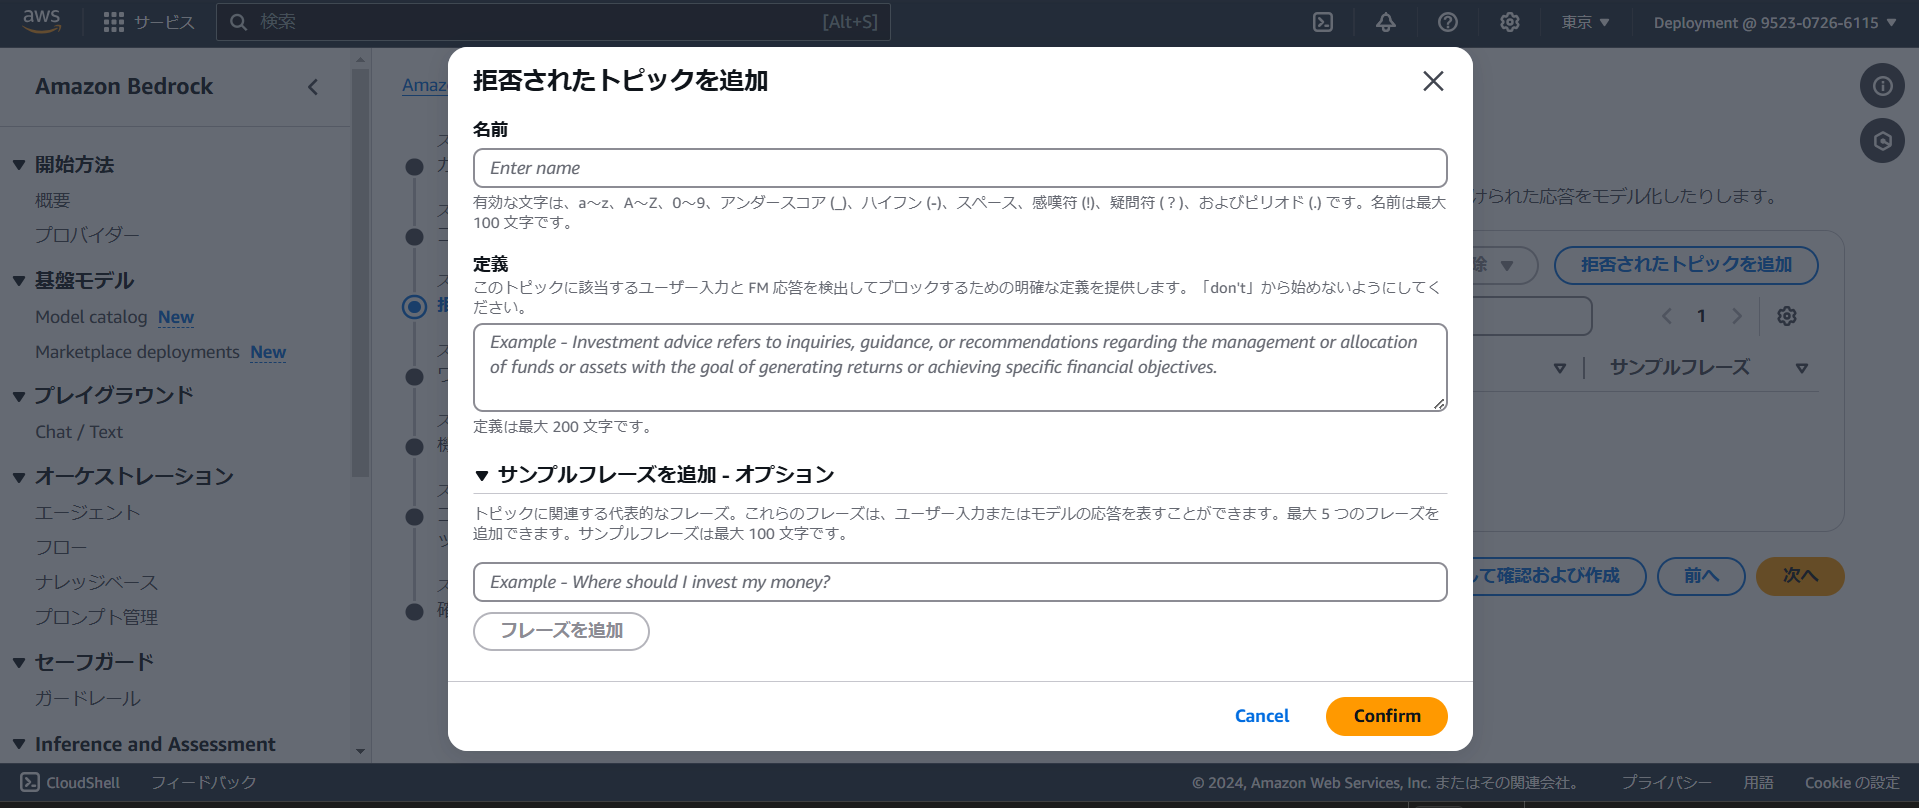
Task: Focus the sample phrase input
Action: (960, 582)
